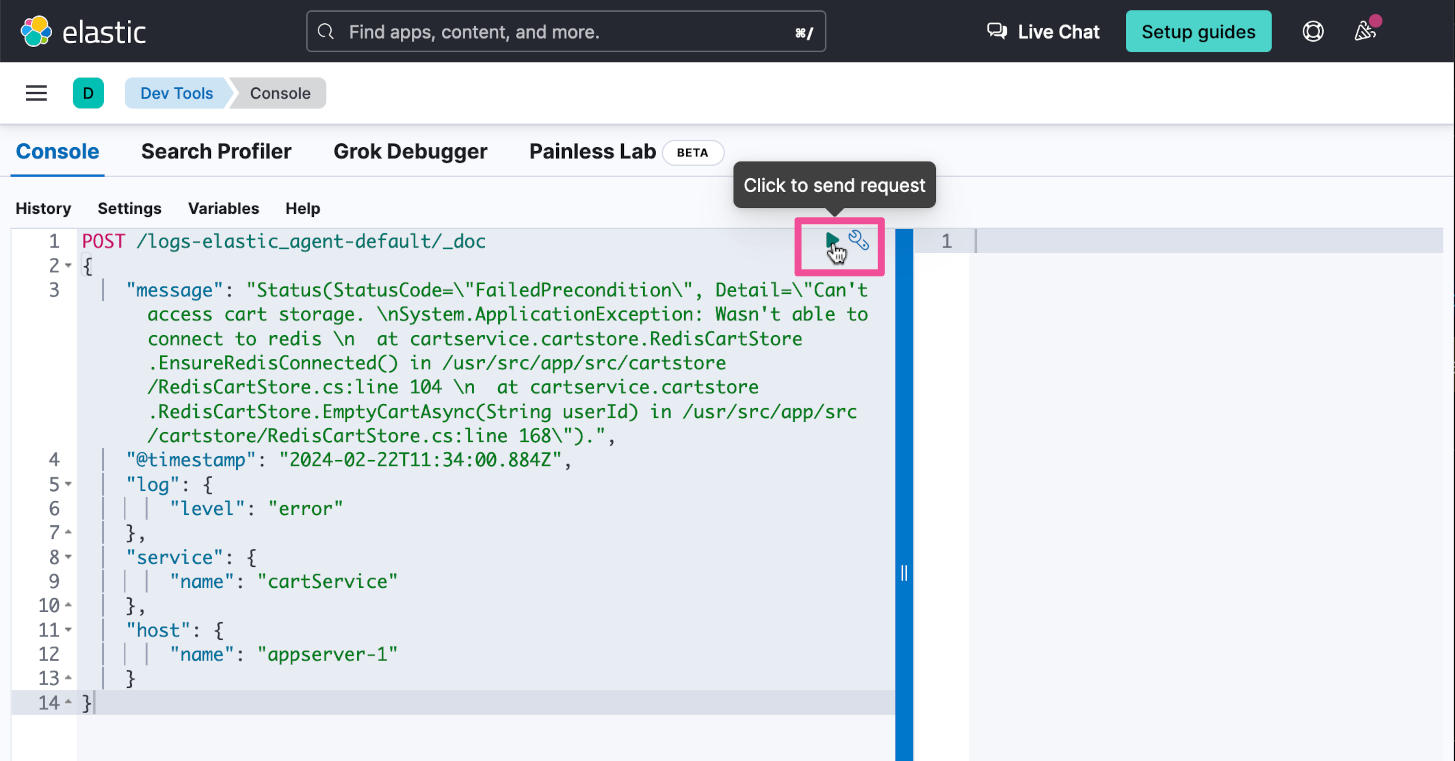This screenshot has width=1455, height=761.
Task: Collapse the "service" object fold arrow
Action: tap(68, 558)
